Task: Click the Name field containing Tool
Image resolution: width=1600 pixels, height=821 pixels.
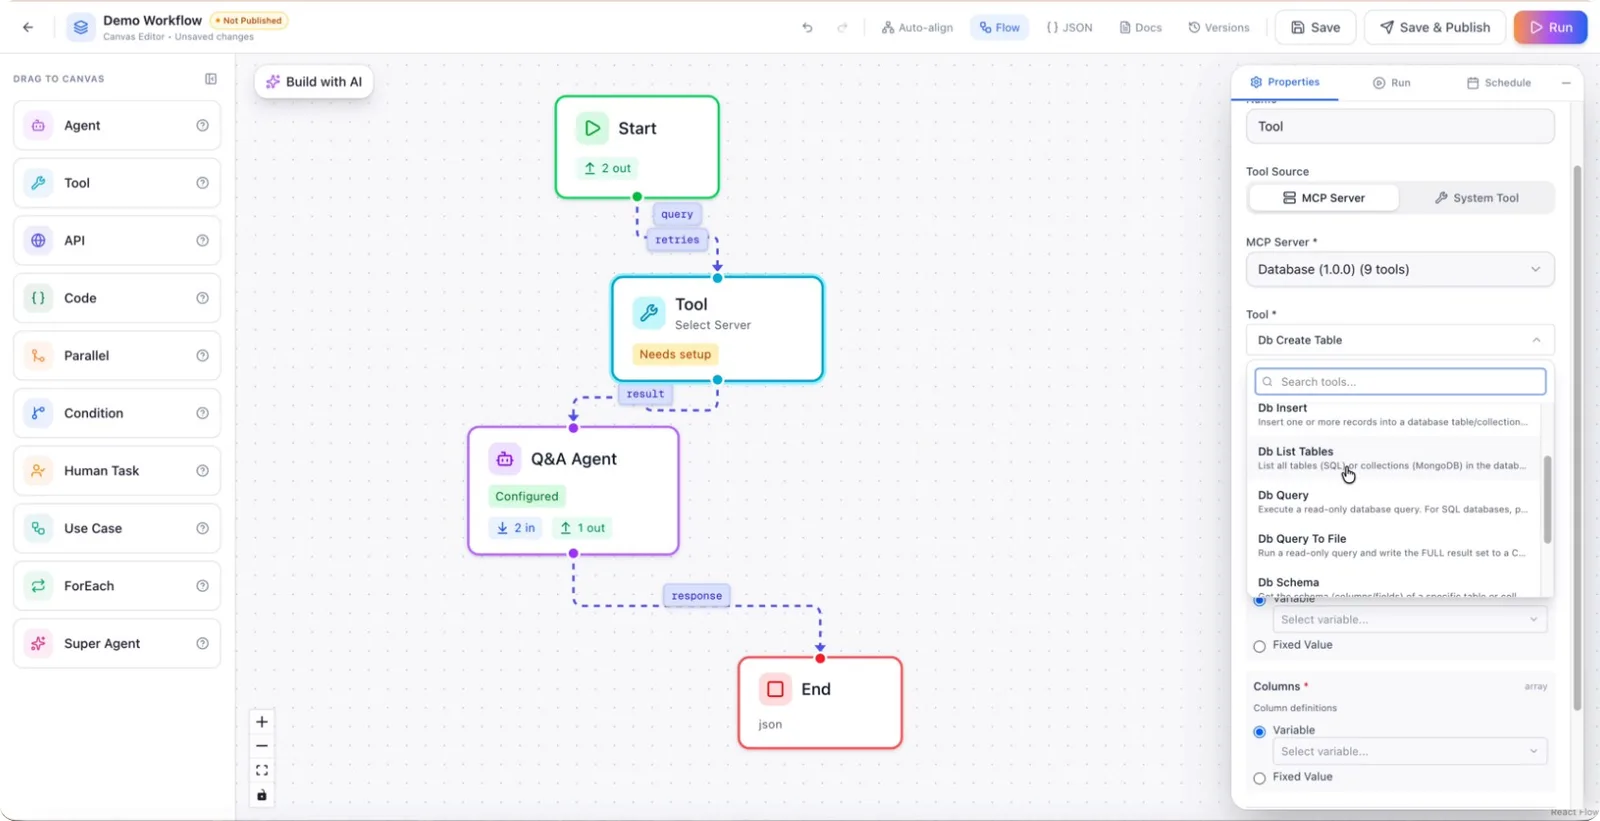Action: [1400, 127]
